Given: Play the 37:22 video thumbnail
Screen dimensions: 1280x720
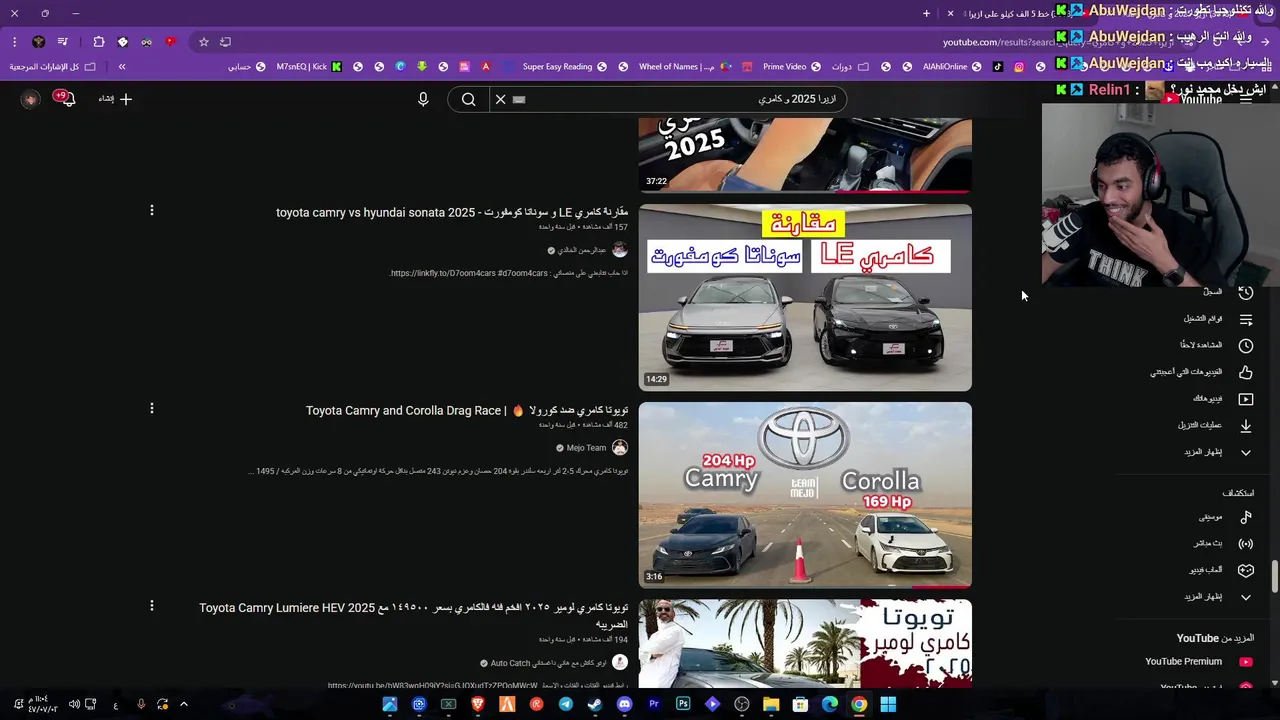Looking at the screenshot, I should [x=805, y=156].
